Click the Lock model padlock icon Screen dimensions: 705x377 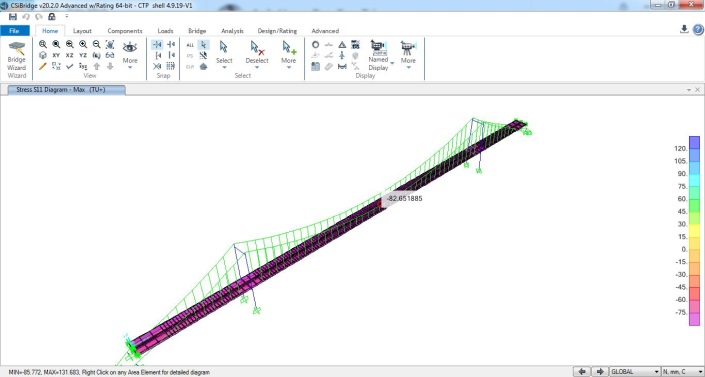click(x=52, y=17)
